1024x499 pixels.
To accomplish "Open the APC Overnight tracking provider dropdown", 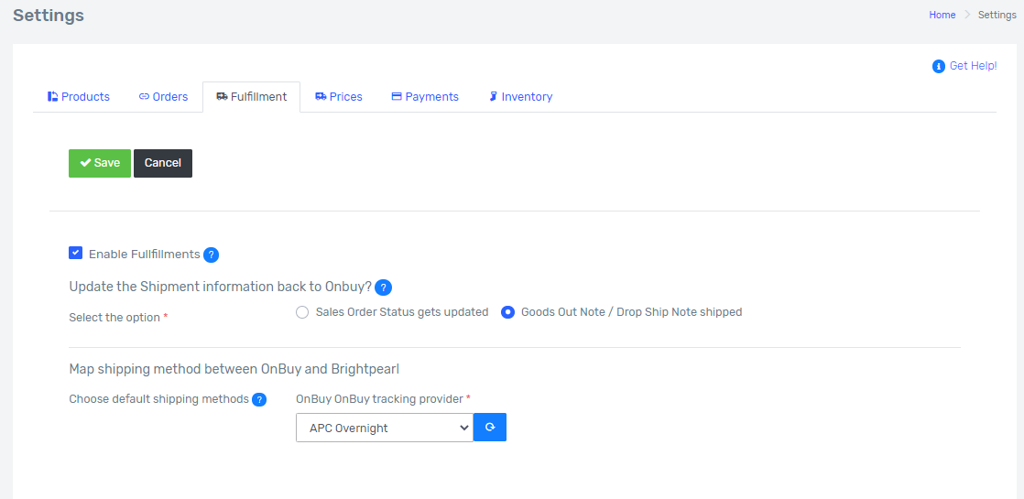I will [385, 428].
